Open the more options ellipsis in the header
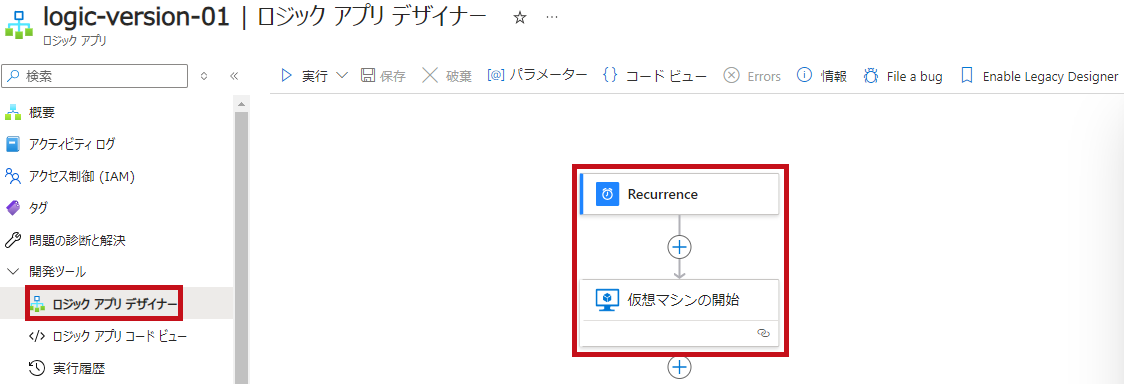1124x384 pixels. [x=552, y=18]
